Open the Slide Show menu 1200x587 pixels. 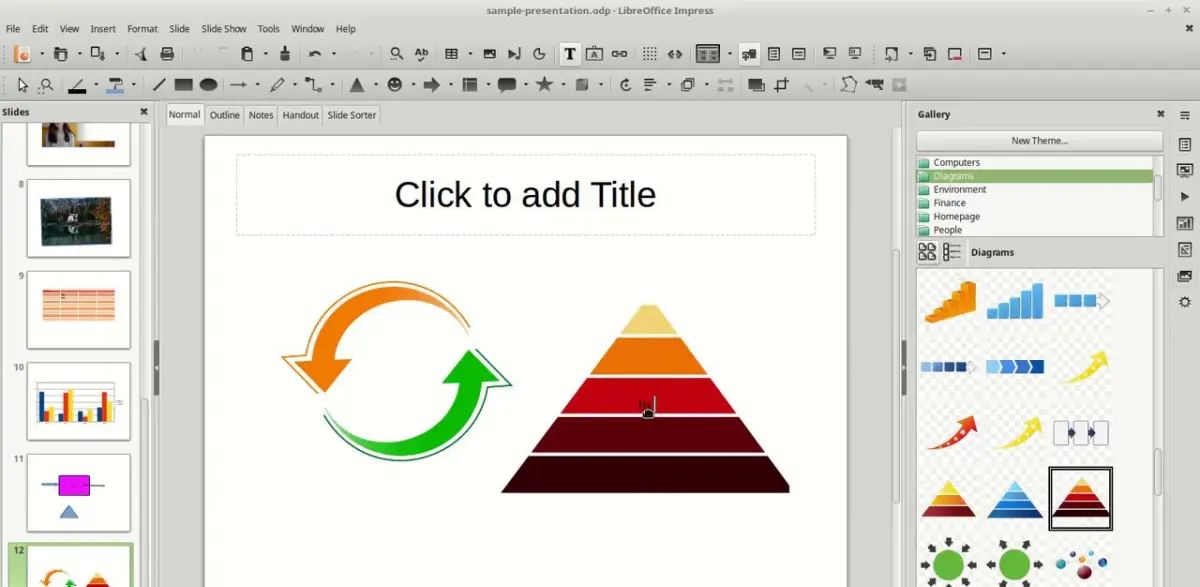(223, 29)
